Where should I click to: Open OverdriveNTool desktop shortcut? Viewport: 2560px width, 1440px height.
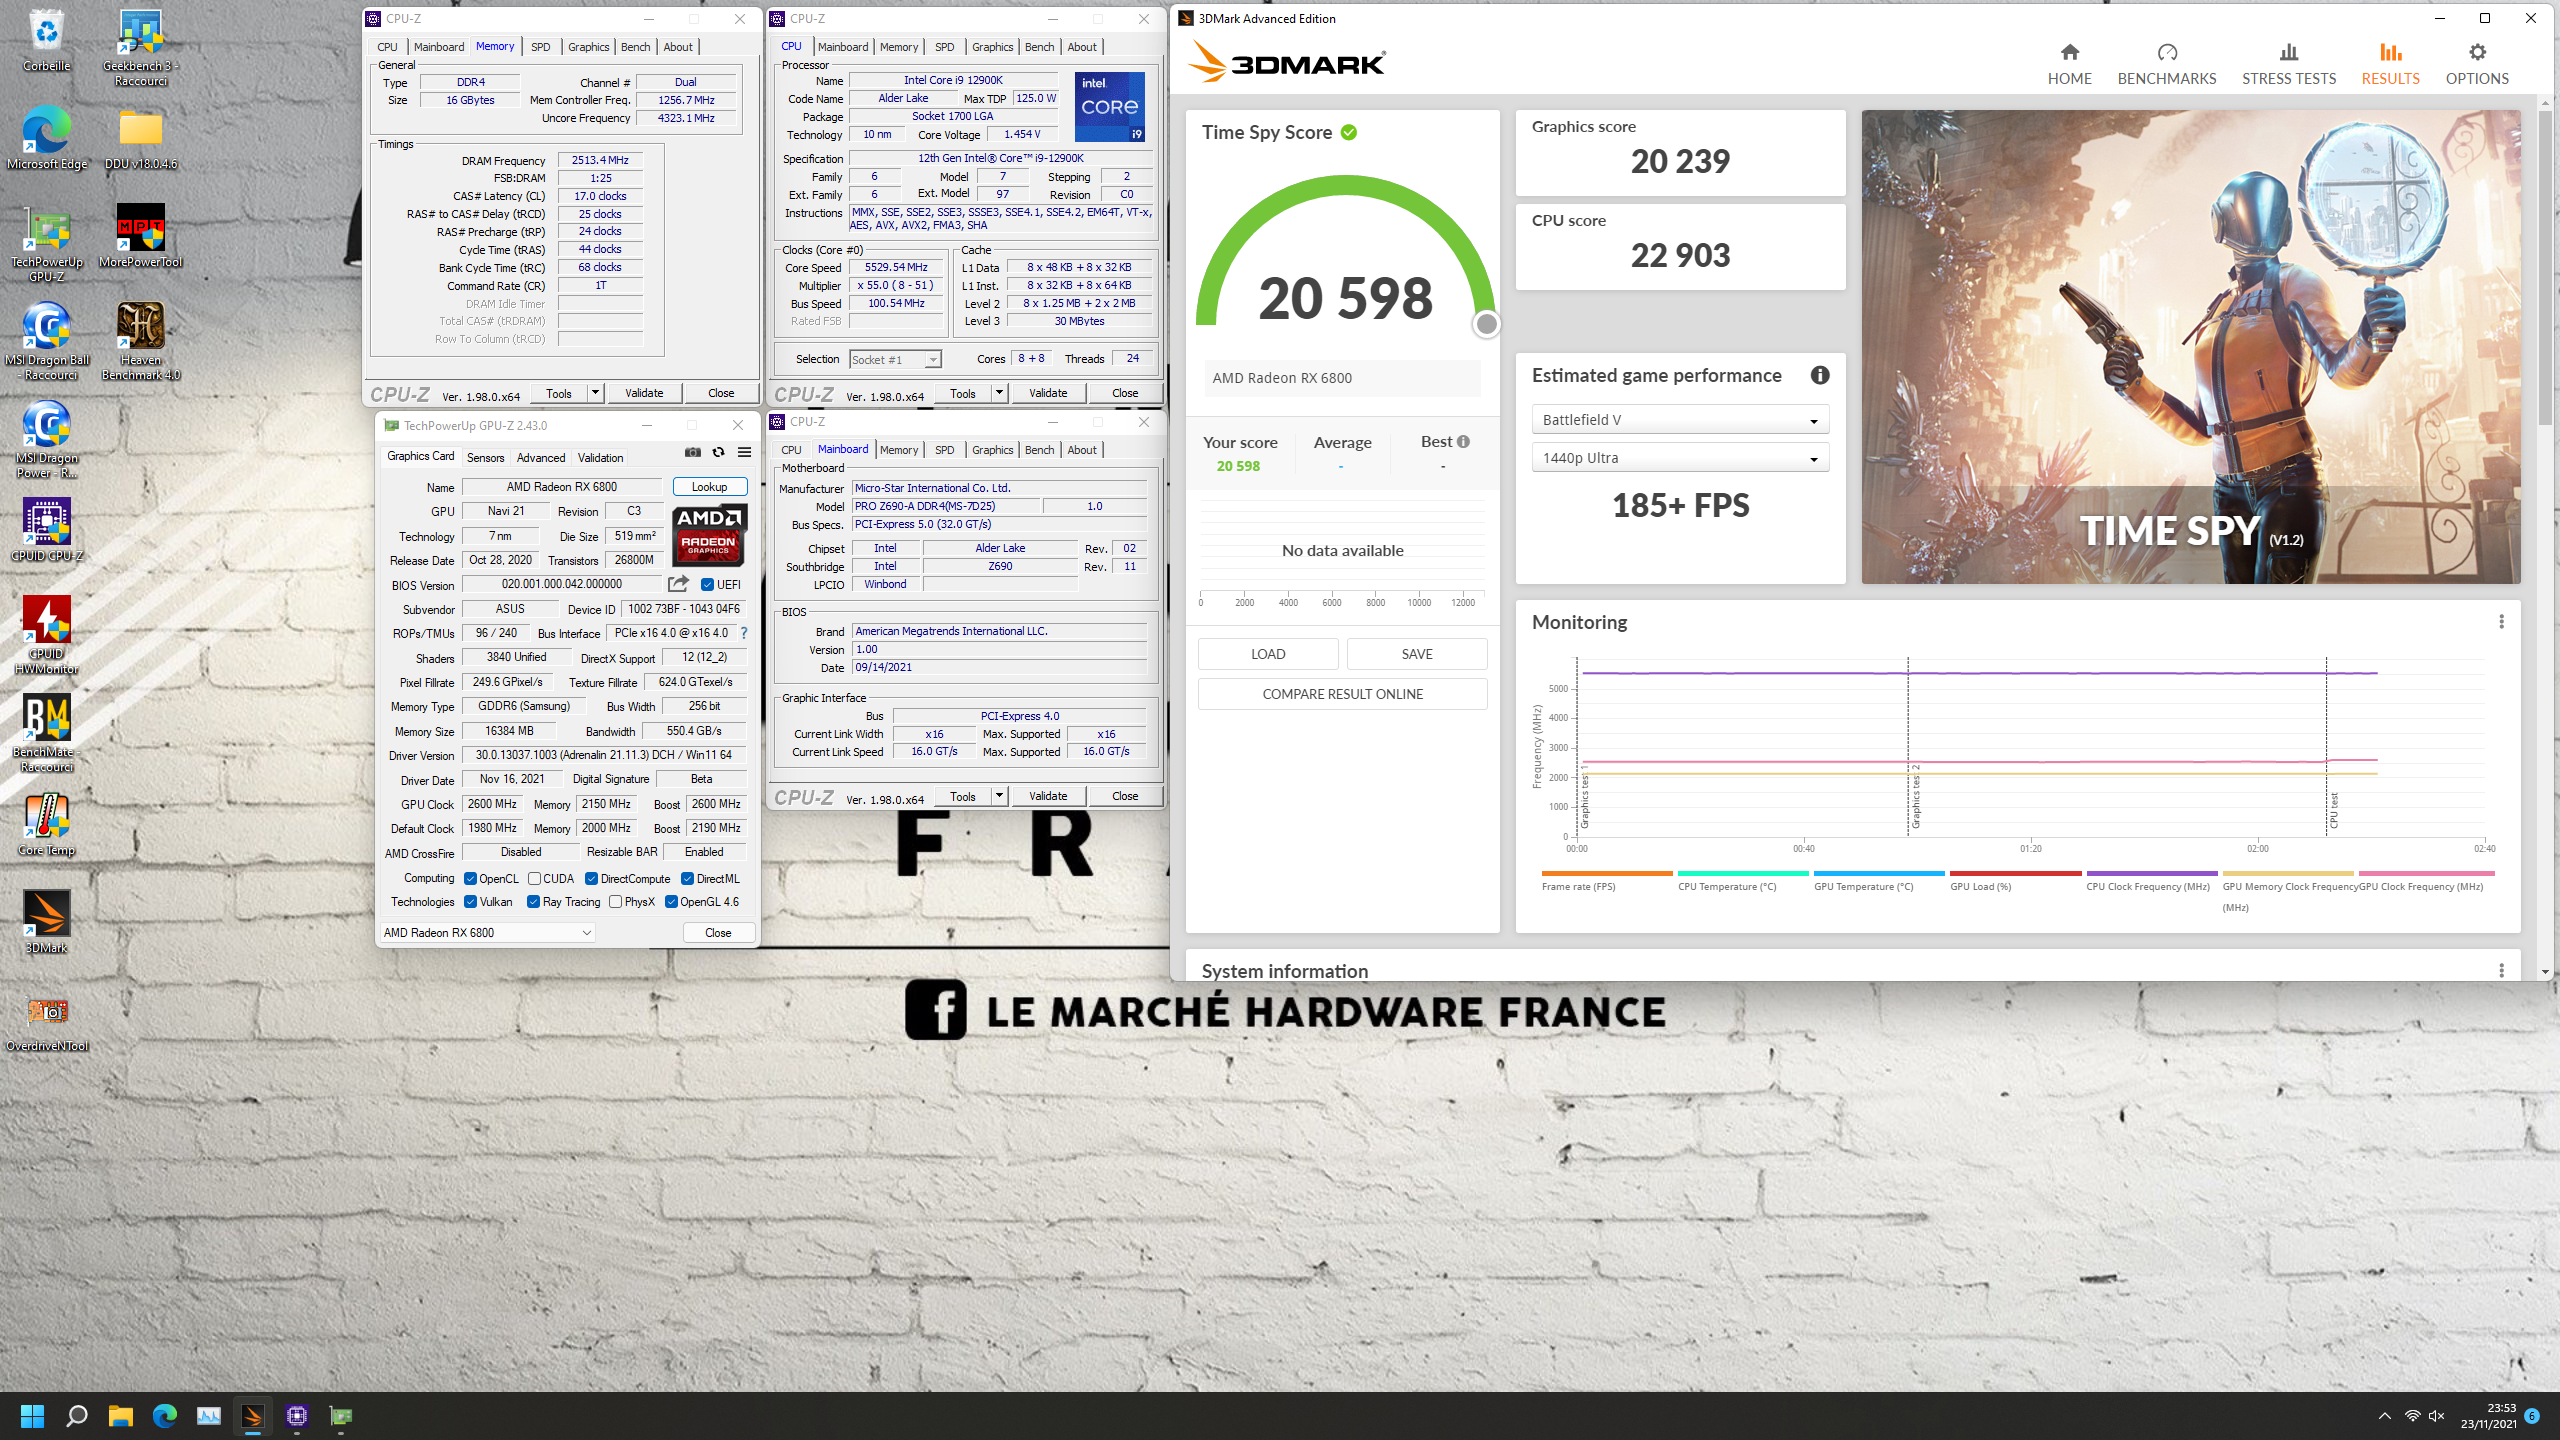[x=47, y=1021]
